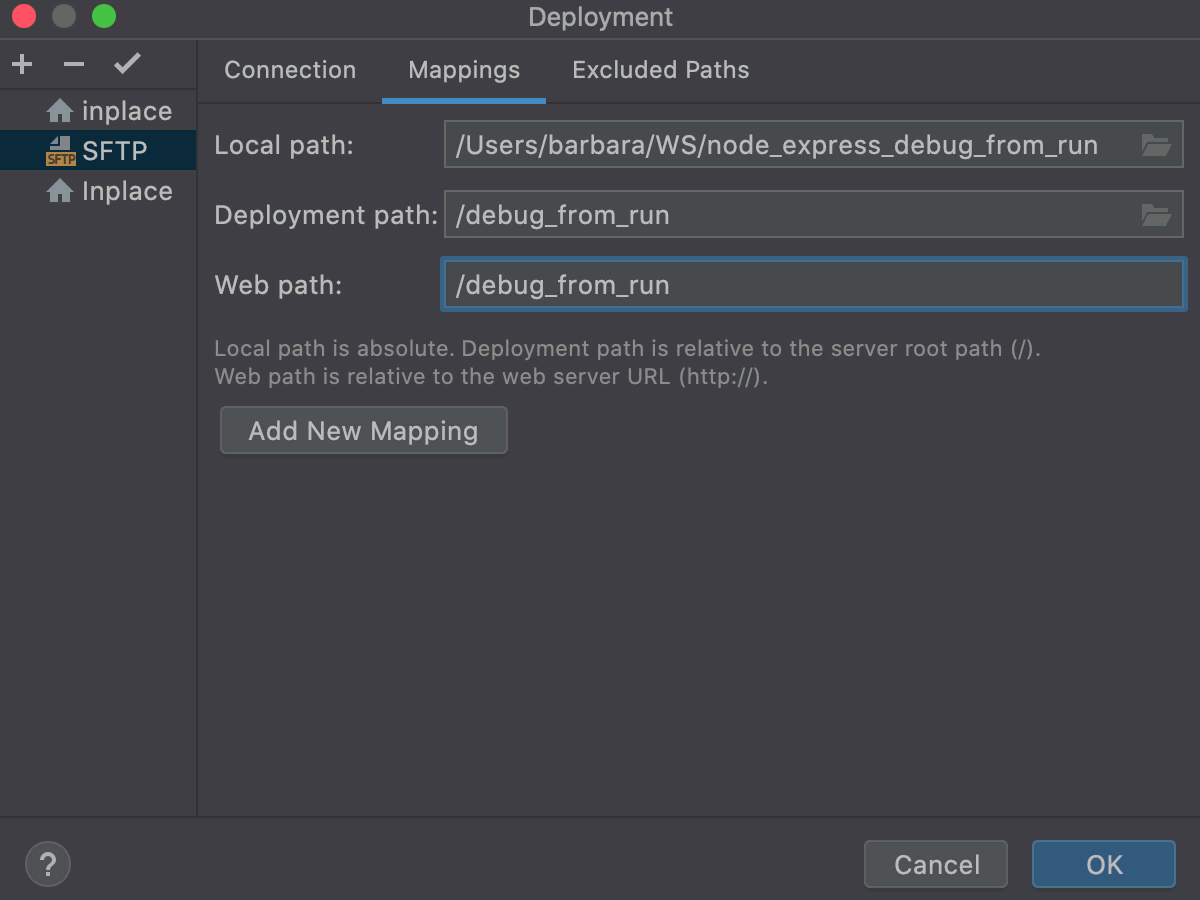
Task: Cancel the Deployment dialog
Action: [x=936, y=864]
